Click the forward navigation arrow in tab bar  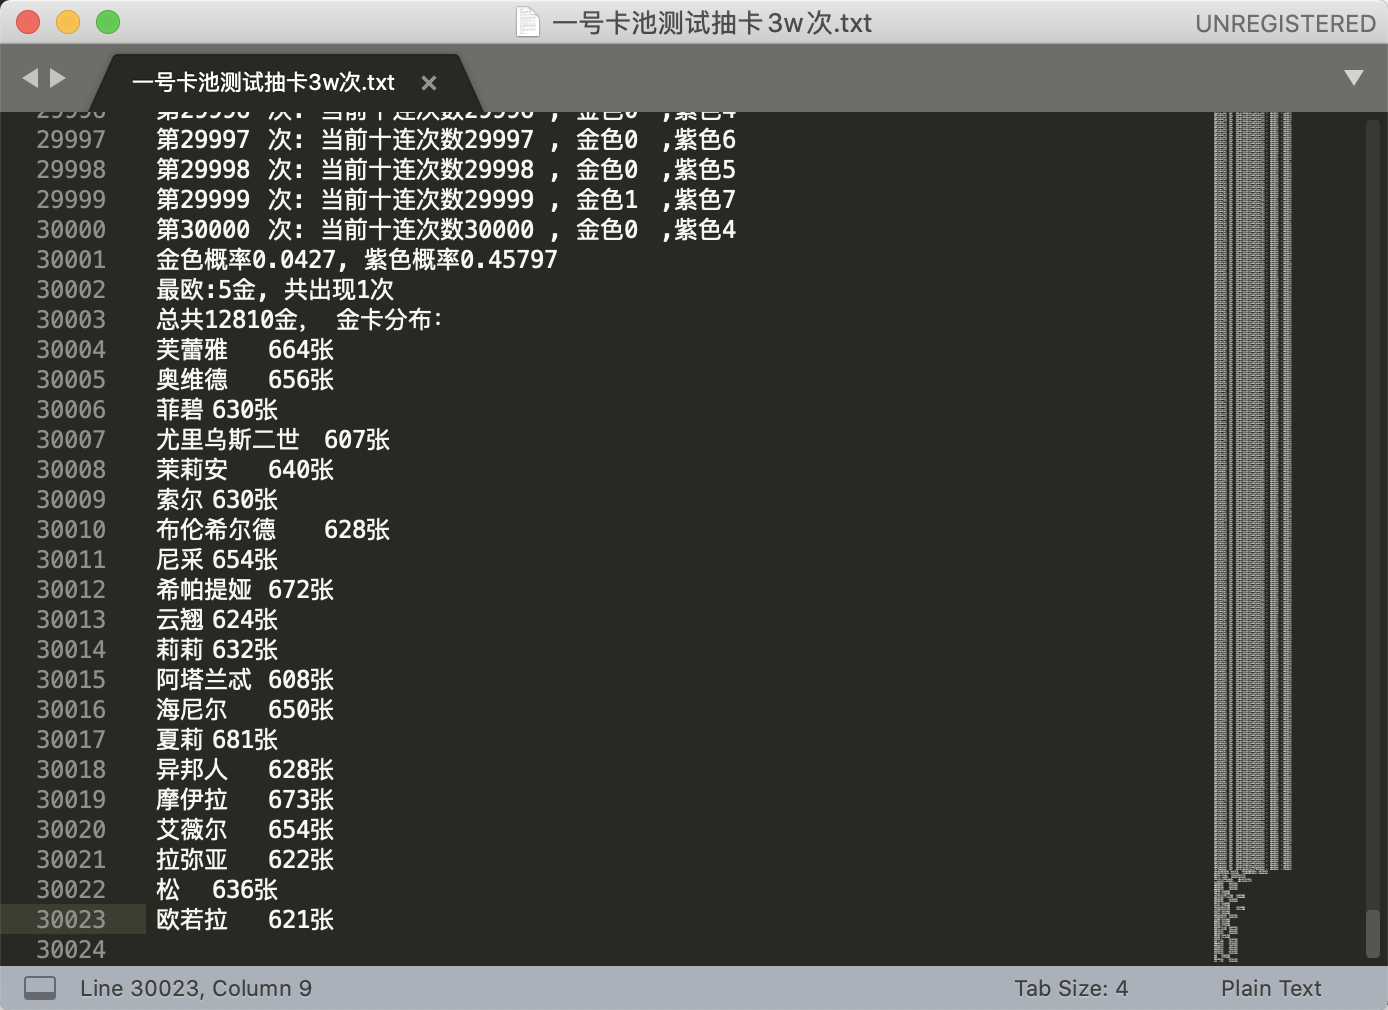point(58,78)
